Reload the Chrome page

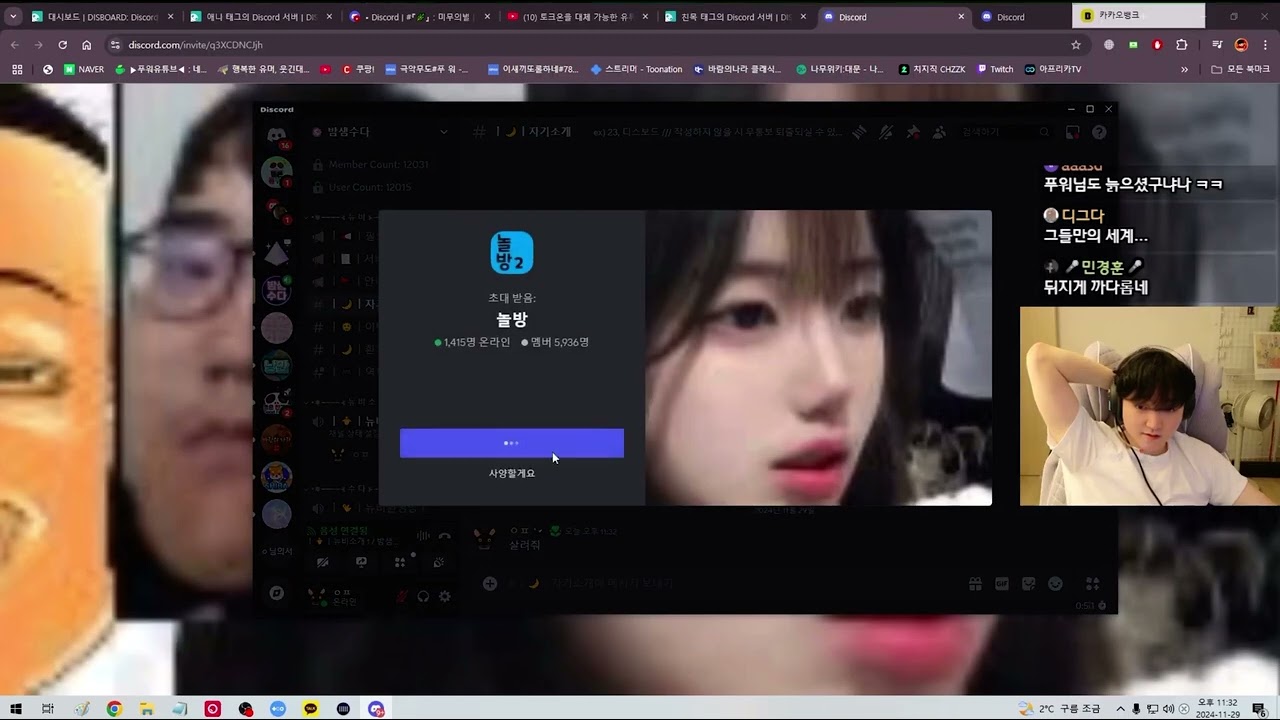[x=63, y=45]
